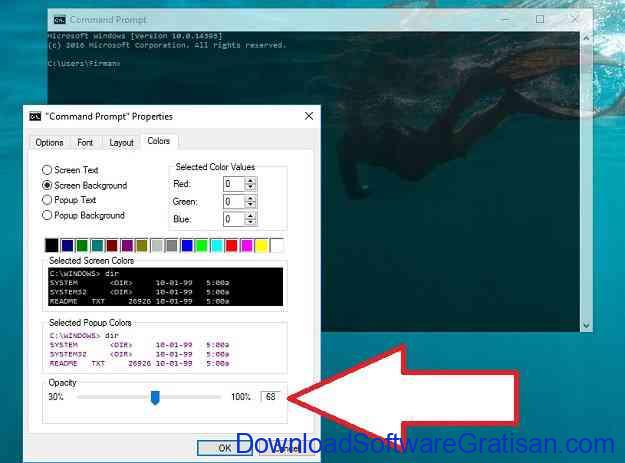Click the C:\Users prompt line in Command Prompt
Screen dimensions: 625x463
[84, 63]
